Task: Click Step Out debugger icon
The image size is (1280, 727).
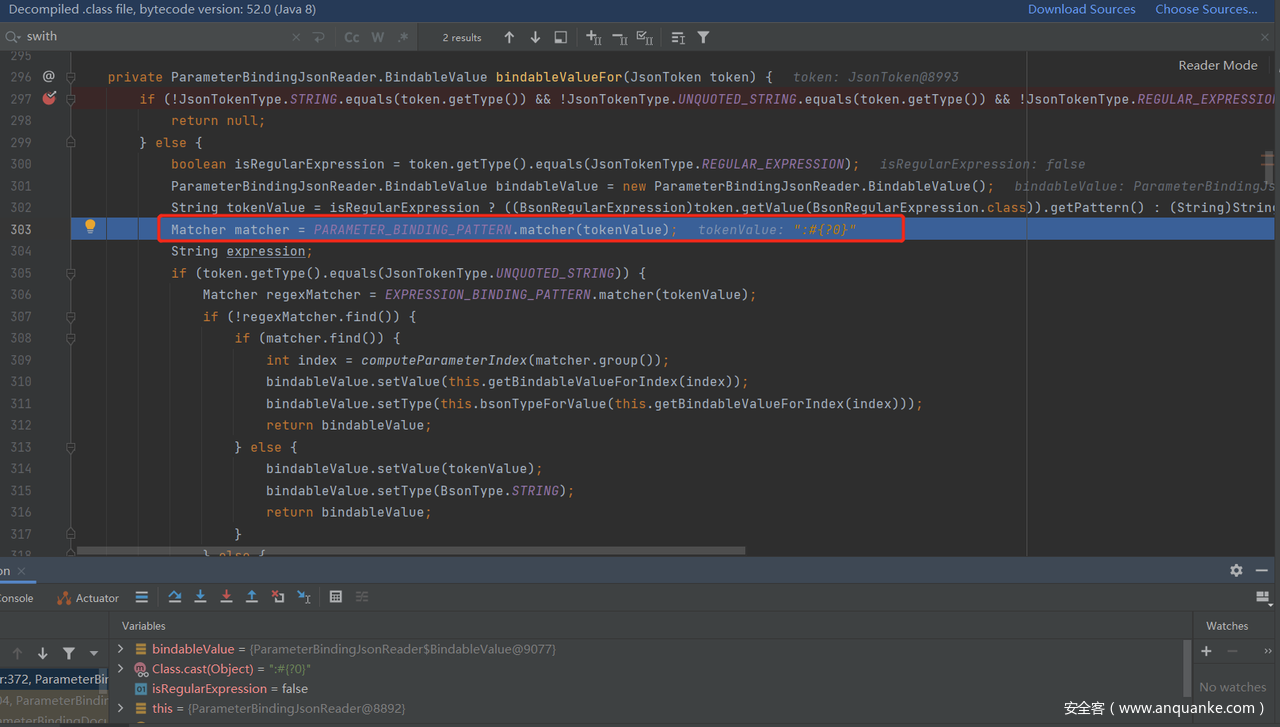Action: point(252,597)
